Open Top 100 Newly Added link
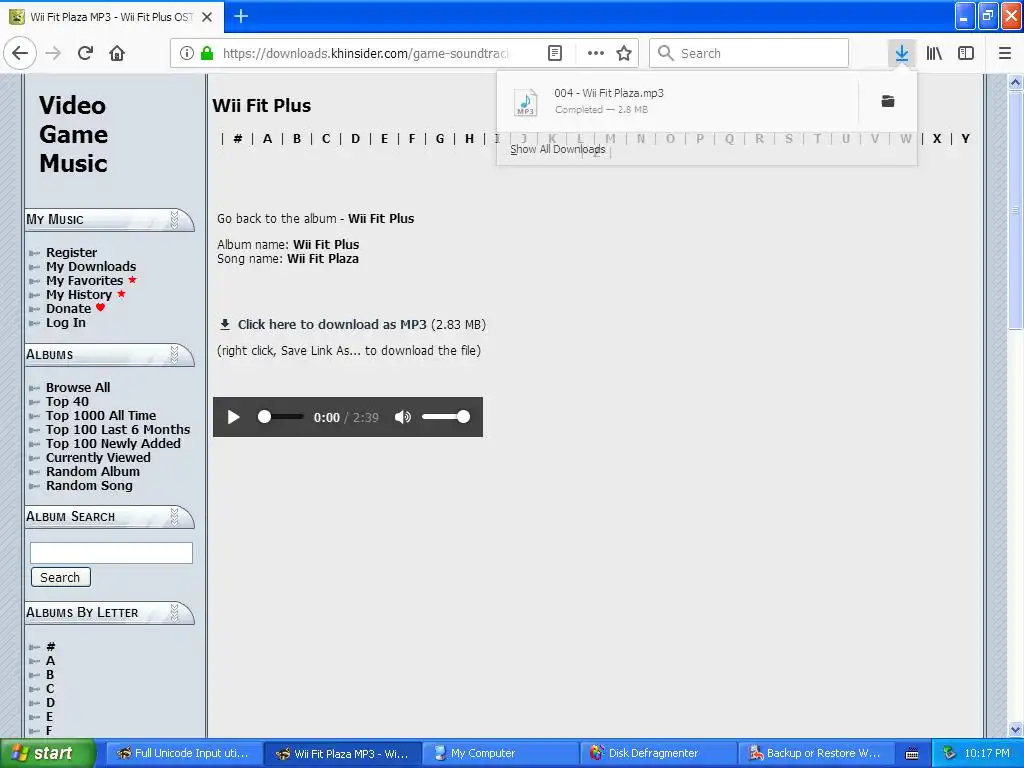This screenshot has height=768, width=1024. 113,443
